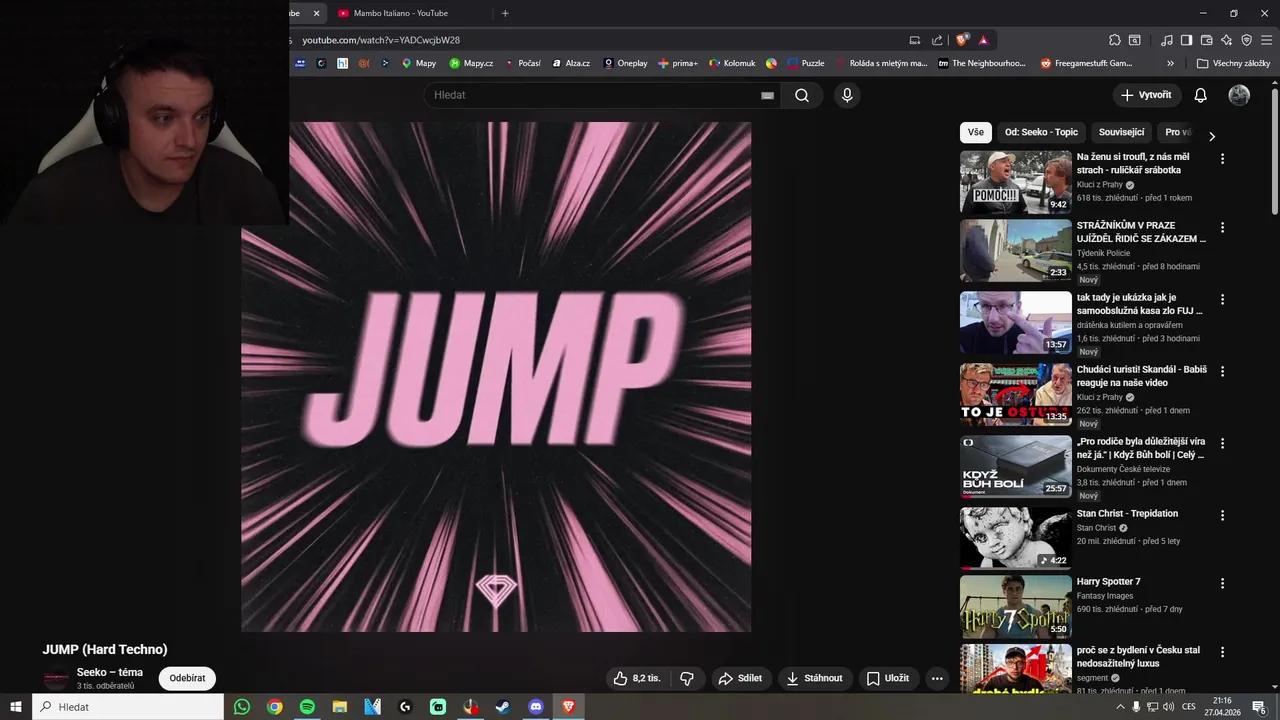Click the page vertical scrollbar
1280x720 pixels.
pos(1274,150)
